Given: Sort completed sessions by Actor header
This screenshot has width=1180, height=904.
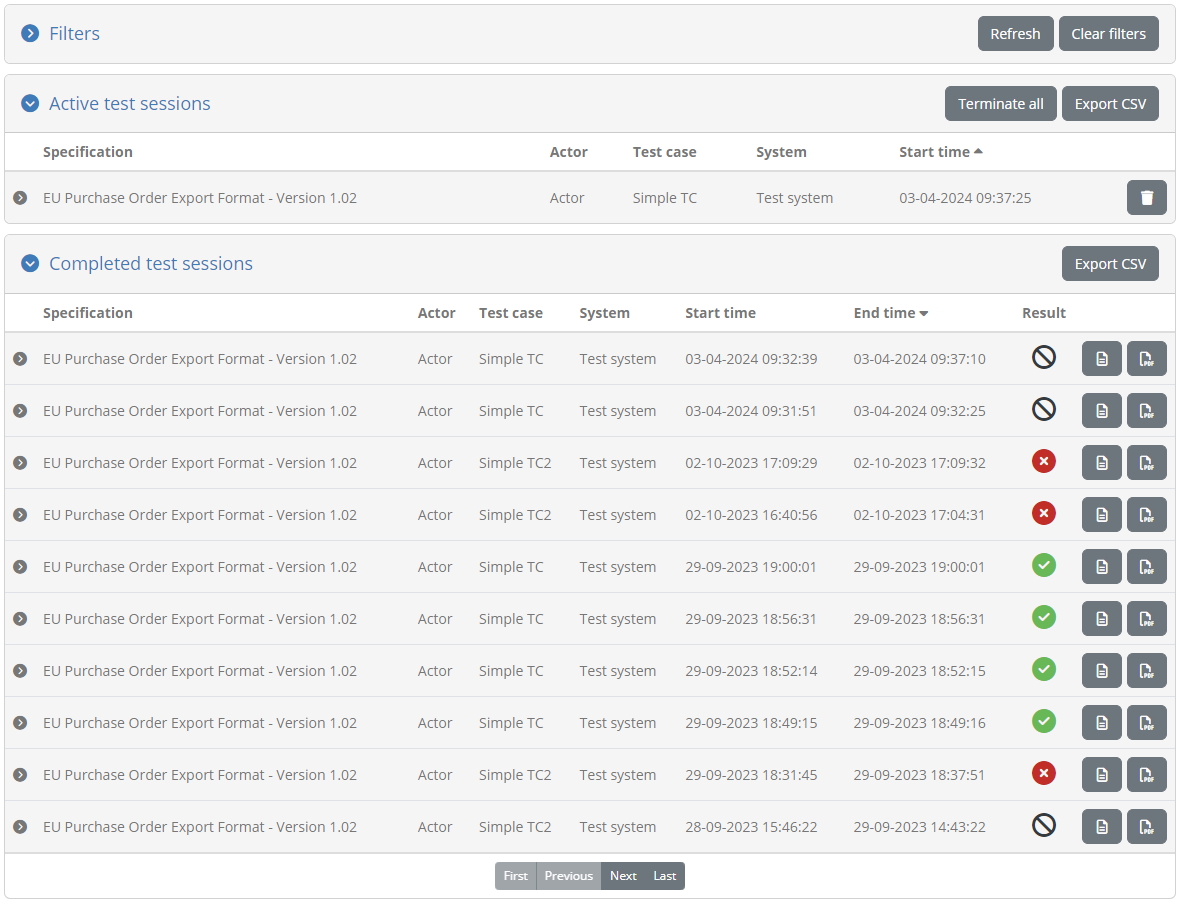Looking at the screenshot, I should [436, 313].
